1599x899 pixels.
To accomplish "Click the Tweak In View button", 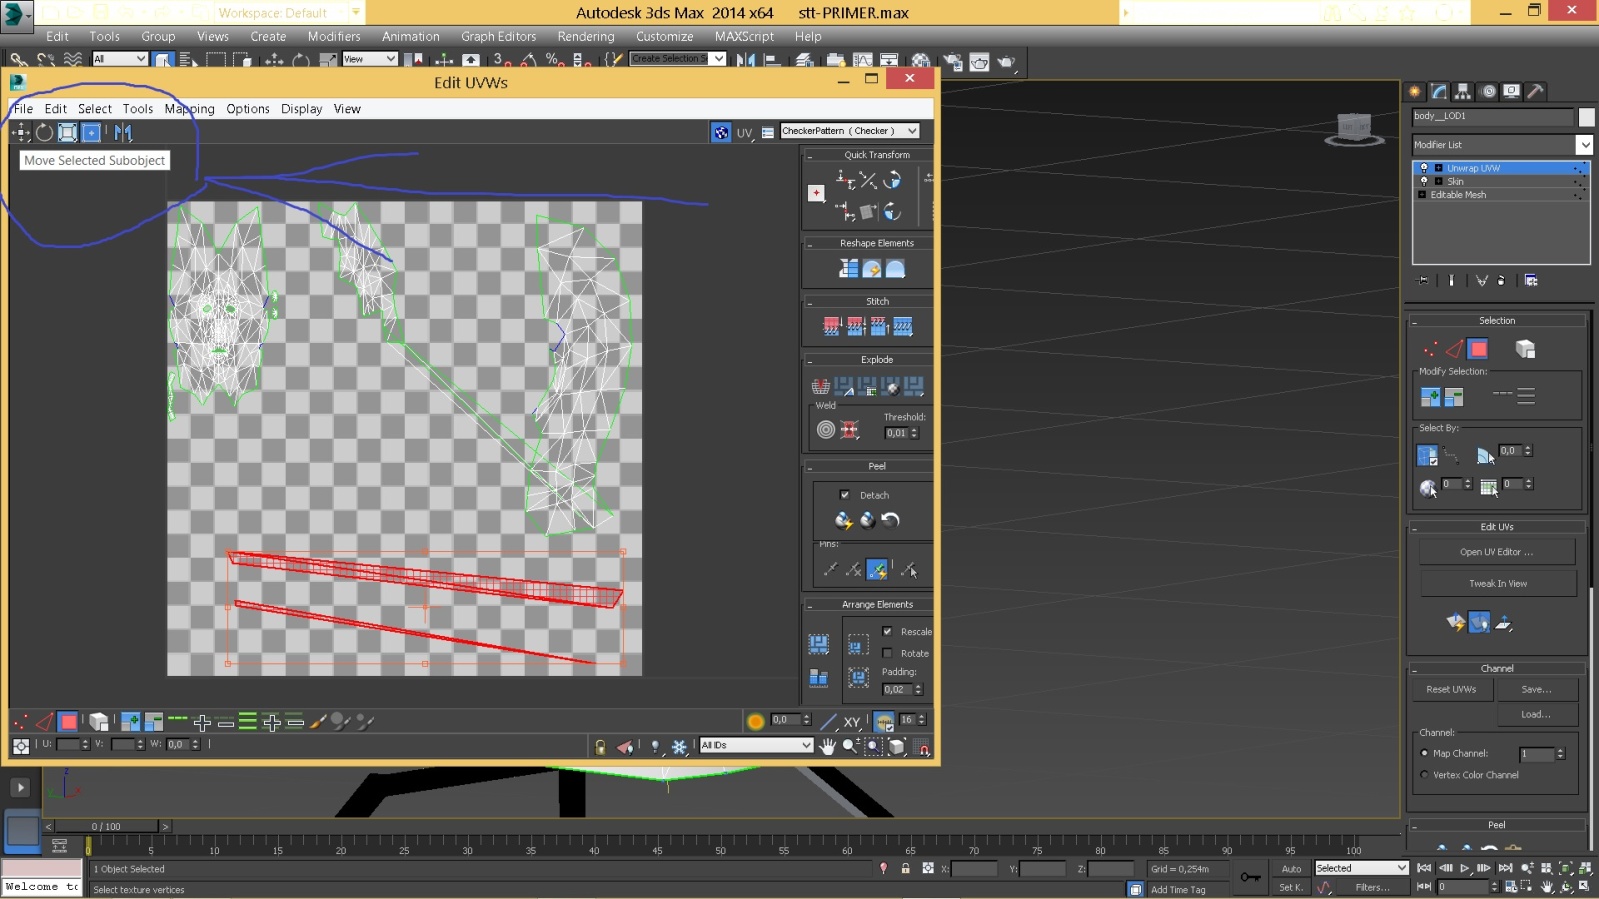I will tap(1497, 583).
